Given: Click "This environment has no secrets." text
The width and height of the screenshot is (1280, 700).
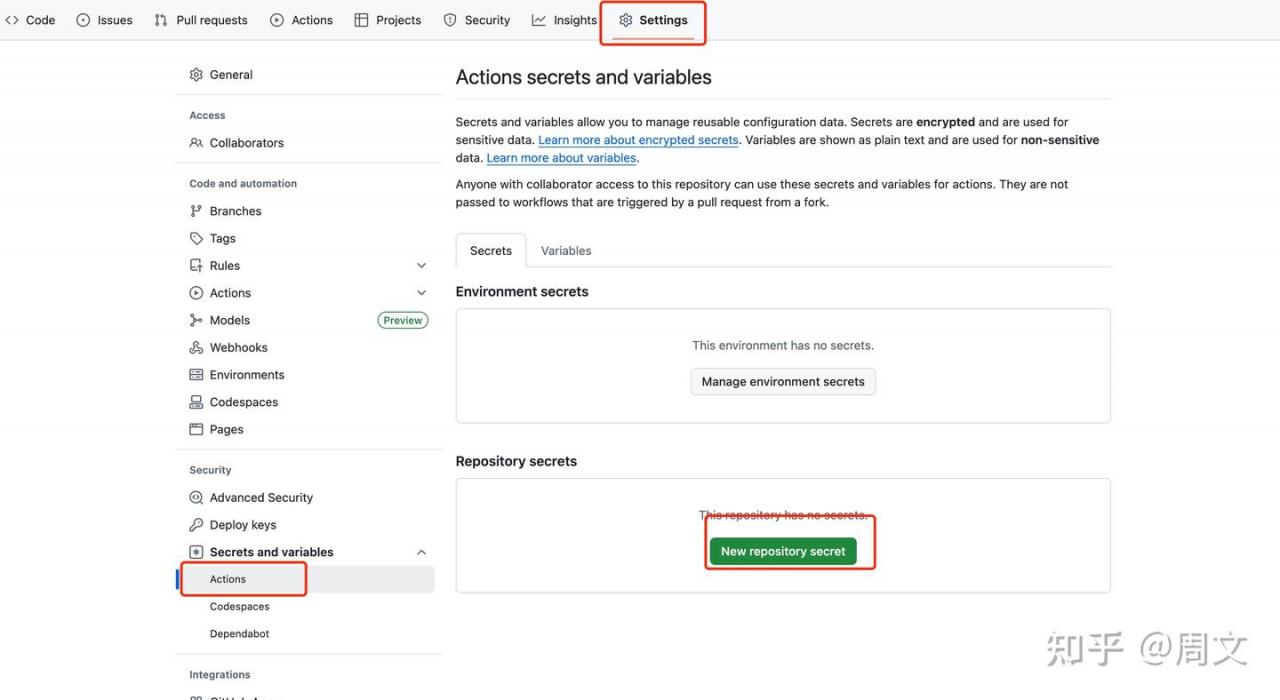Looking at the screenshot, I should [783, 345].
